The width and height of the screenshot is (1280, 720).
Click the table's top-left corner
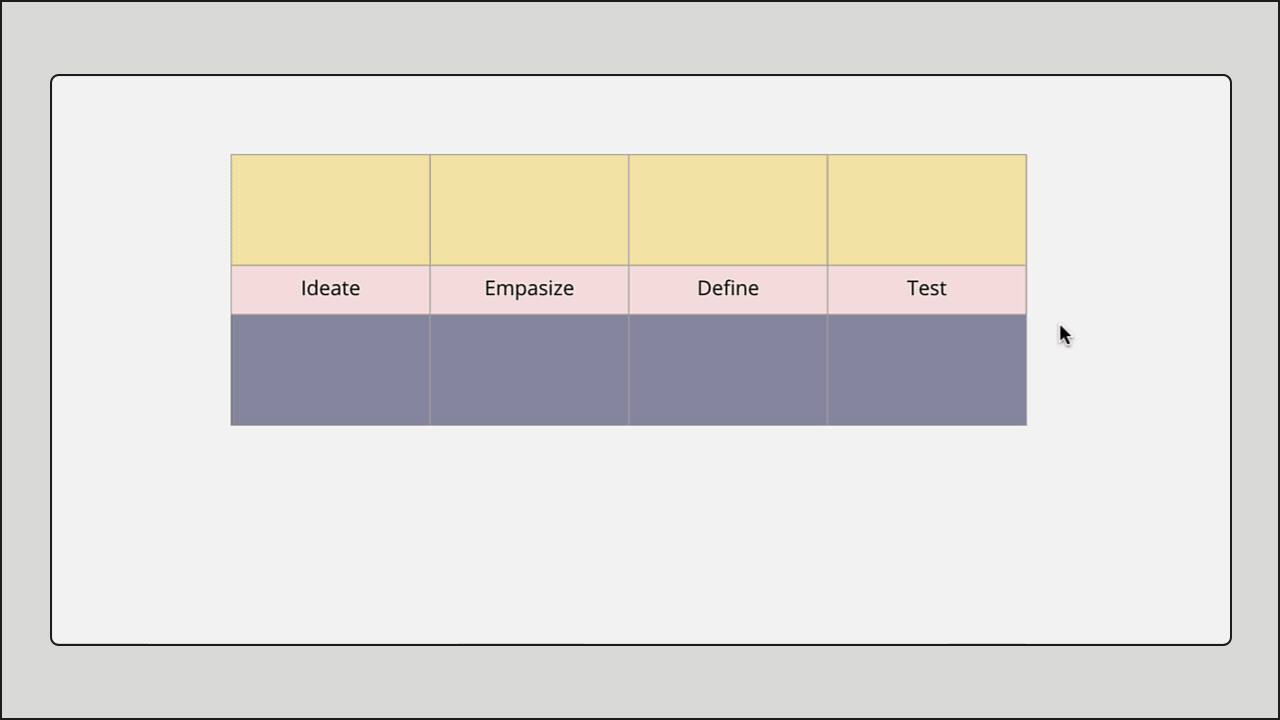[231, 155]
